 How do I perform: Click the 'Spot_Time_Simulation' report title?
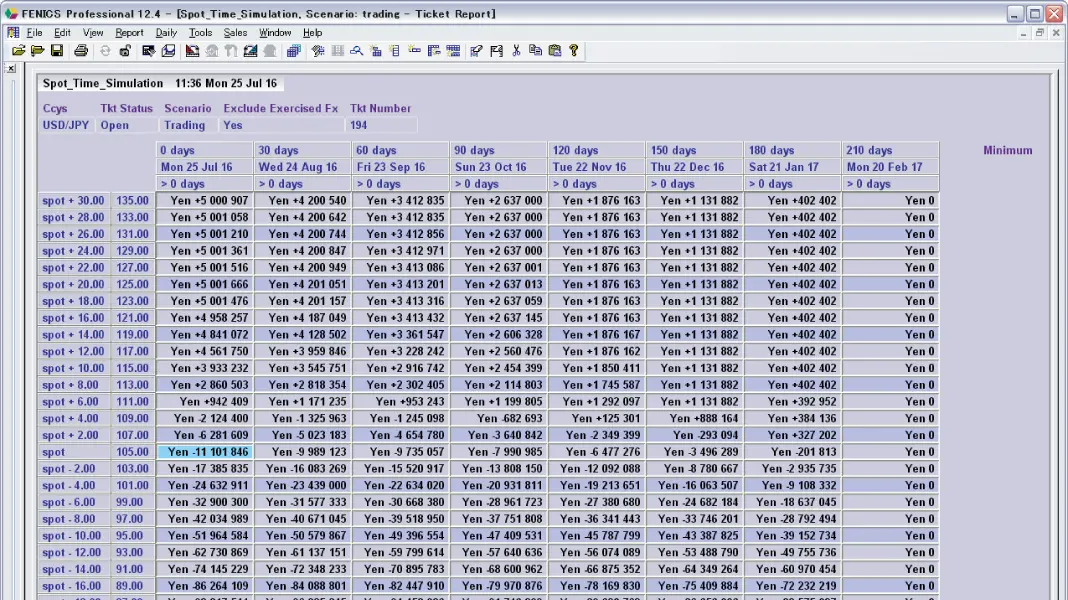click(103, 83)
